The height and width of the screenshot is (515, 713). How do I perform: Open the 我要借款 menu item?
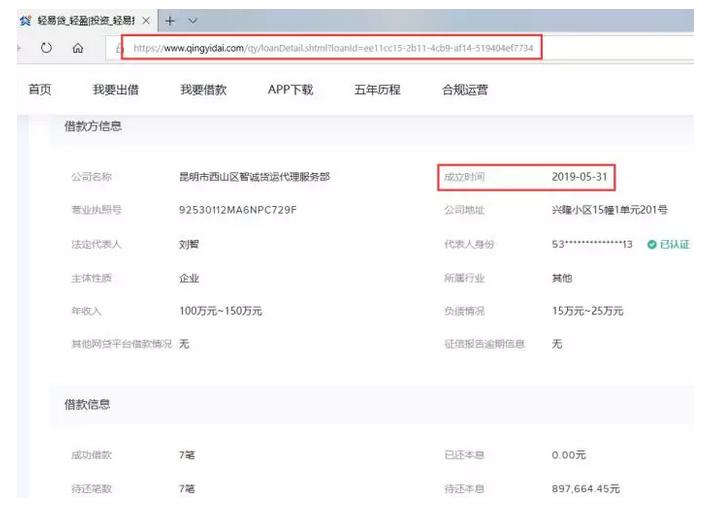click(203, 90)
